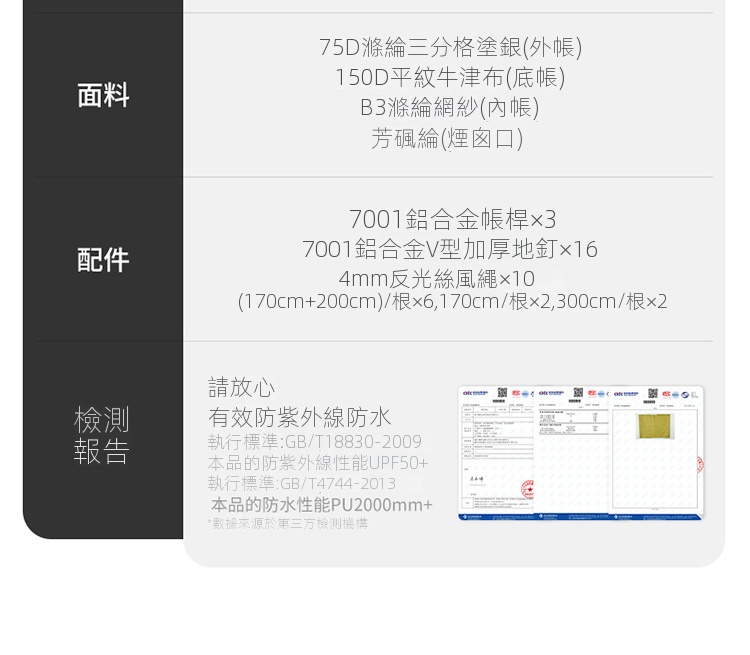This screenshot has width=750, height=655.
Task: Click the CTC logo on the third test report
Action: click(x=622, y=394)
